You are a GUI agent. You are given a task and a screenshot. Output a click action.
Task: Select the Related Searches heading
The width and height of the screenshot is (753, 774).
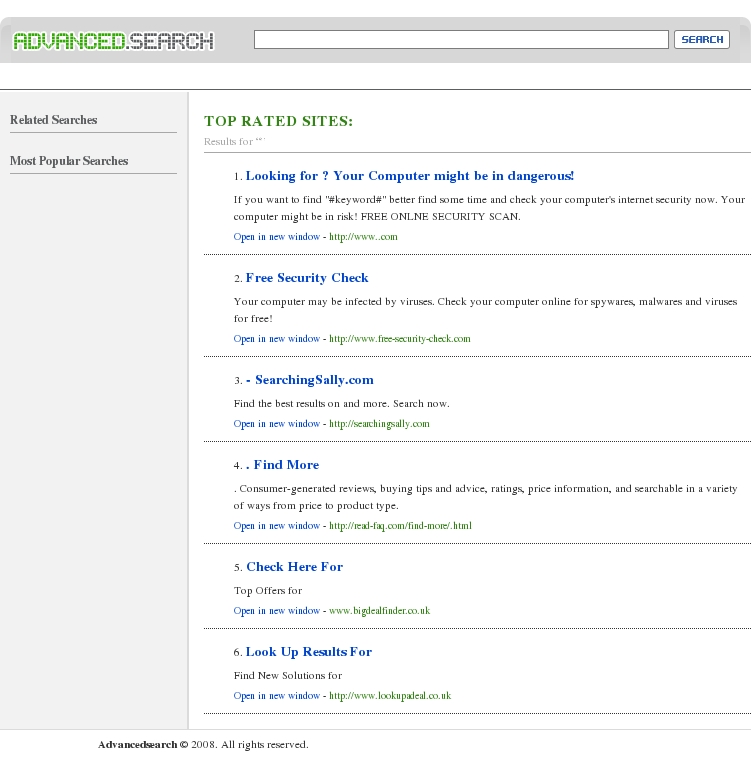click(53, 120)
